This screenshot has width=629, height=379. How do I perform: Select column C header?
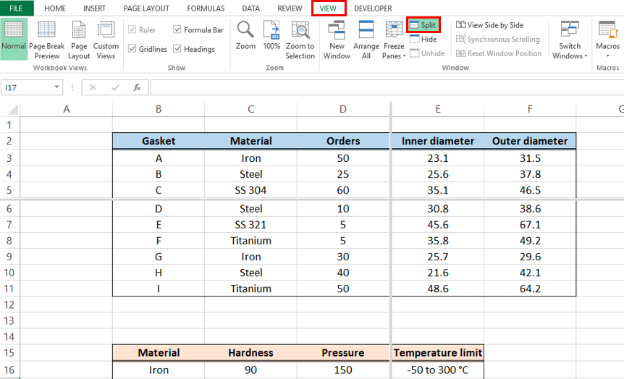pos(251,109)
